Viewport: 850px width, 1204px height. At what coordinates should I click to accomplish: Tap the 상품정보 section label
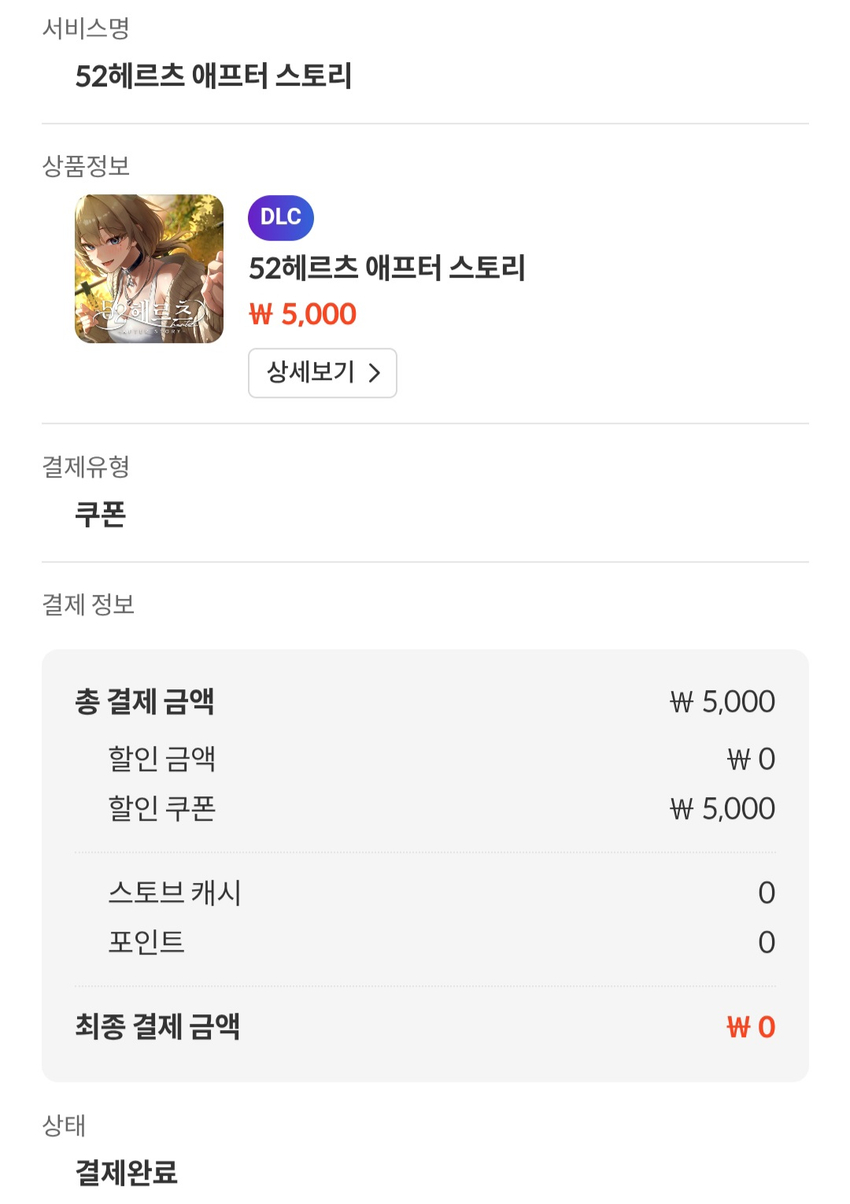pyautogui.click(x=86, y=166)
